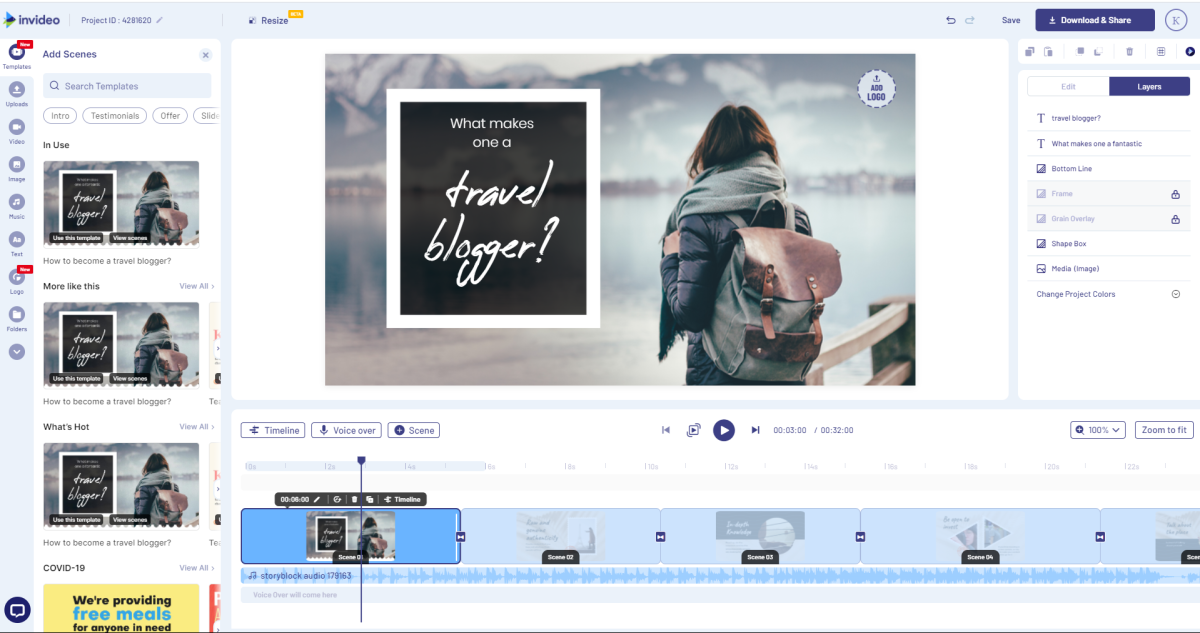1200x633 pixels.
Task: Select the Media (Image) layer
Action: [x=1109, y=268]
